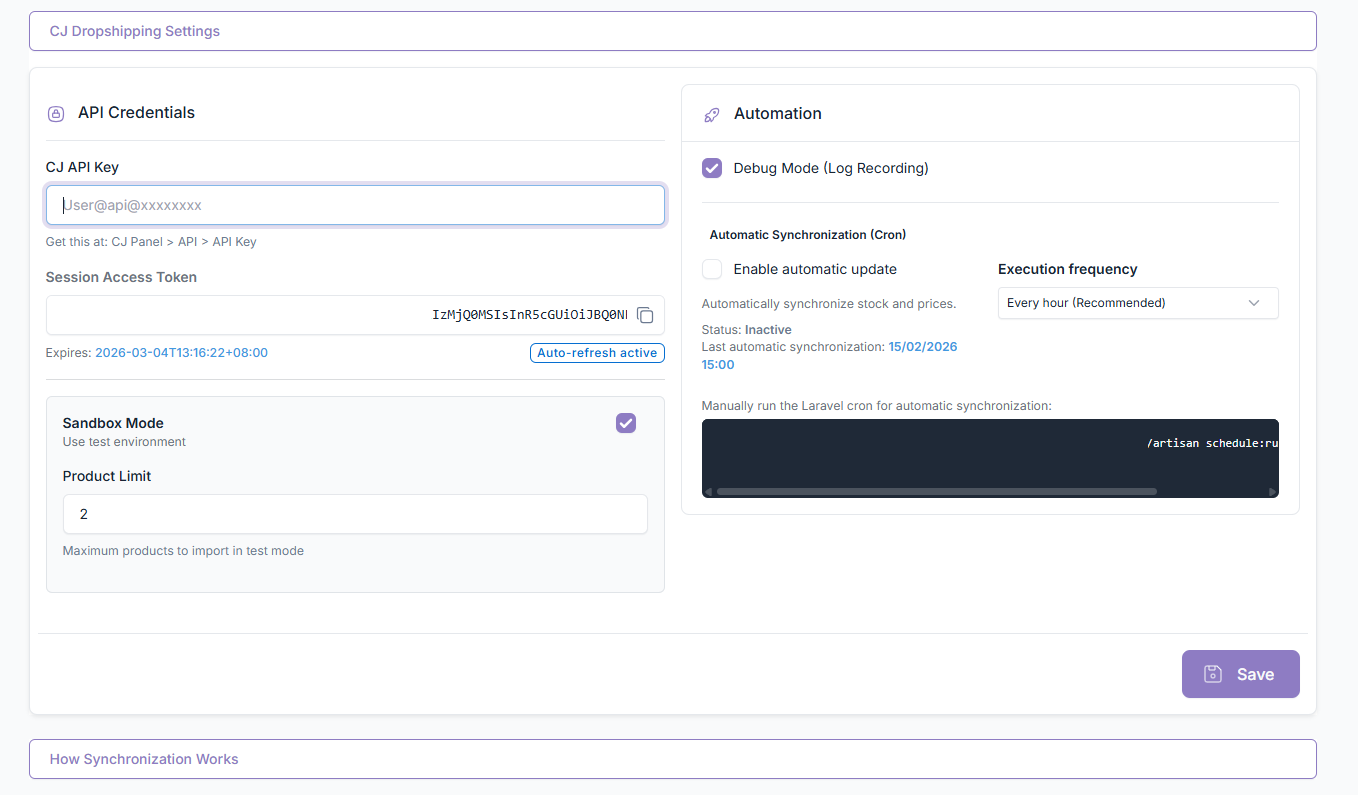Expand the How Synchronization Works section
Viewport: 1358px width, 795px height.
point(672,759)
